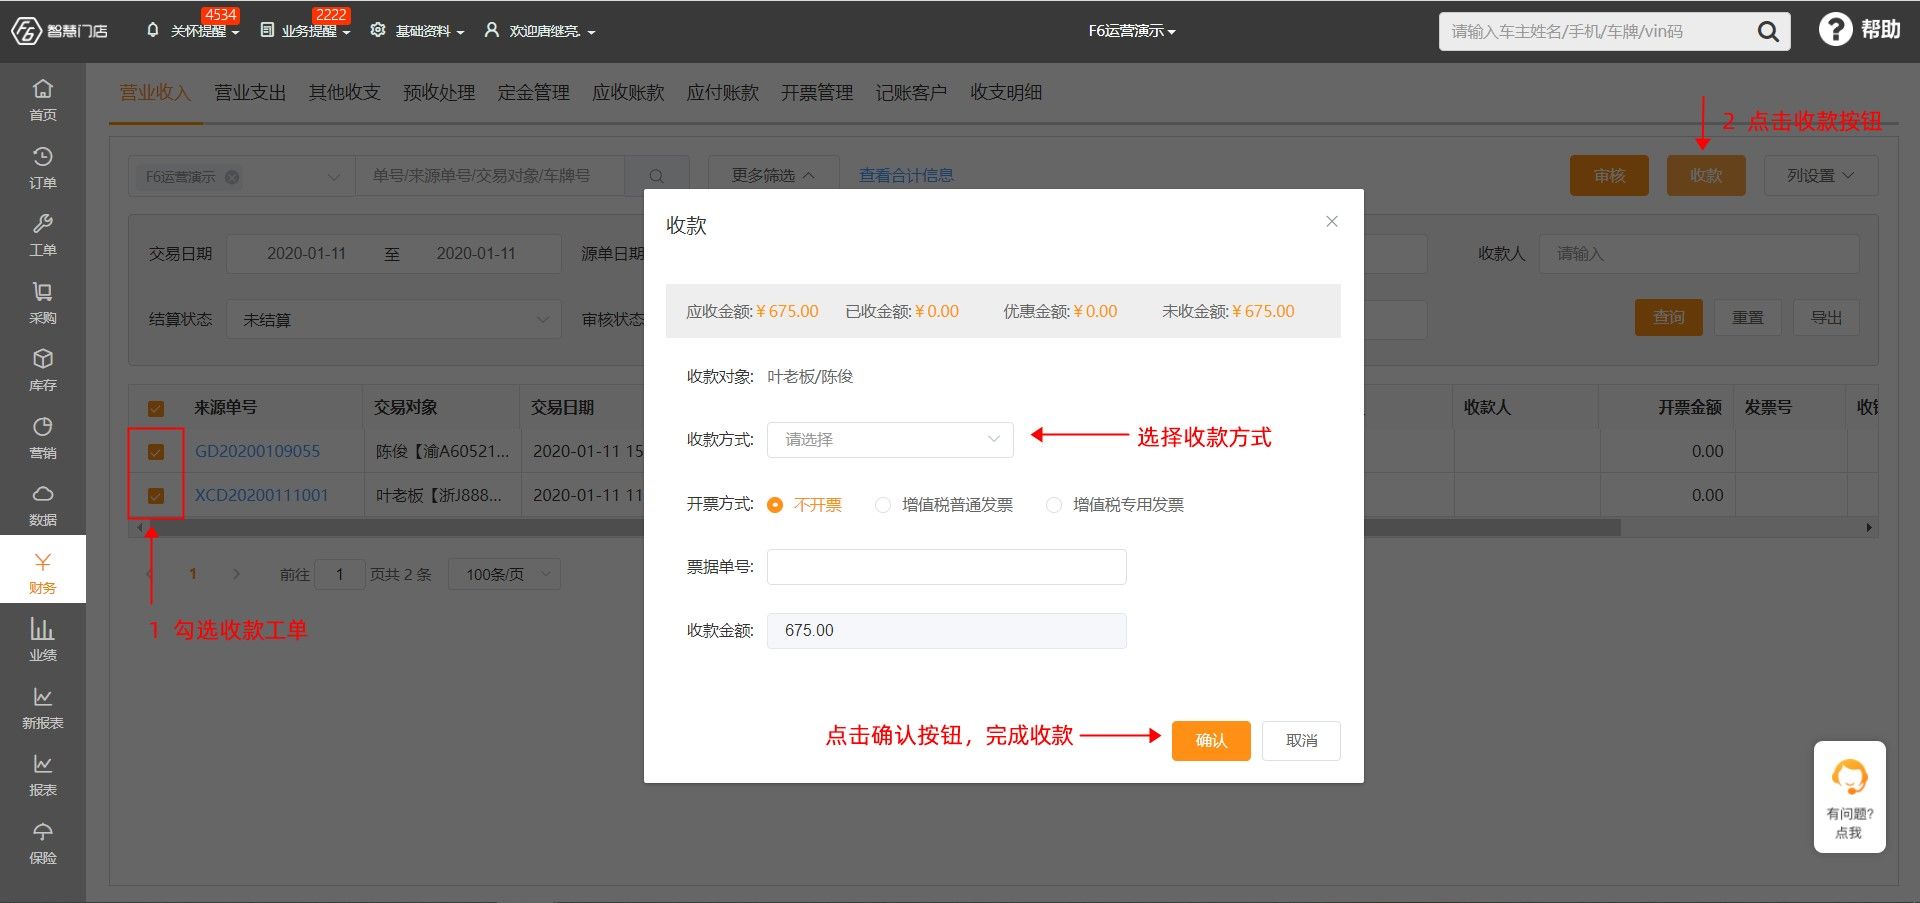Click the search magnifier in top bar
1920x903 pixels.
(1768, 32)
